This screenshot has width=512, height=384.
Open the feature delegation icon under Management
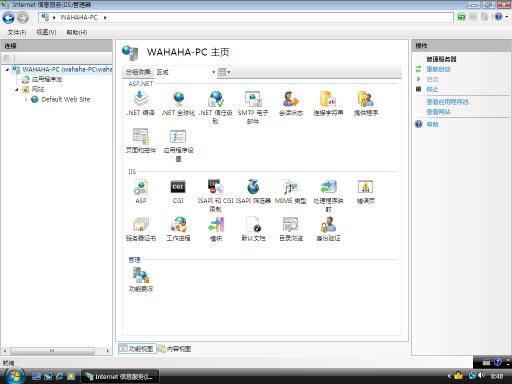[141, 276]
